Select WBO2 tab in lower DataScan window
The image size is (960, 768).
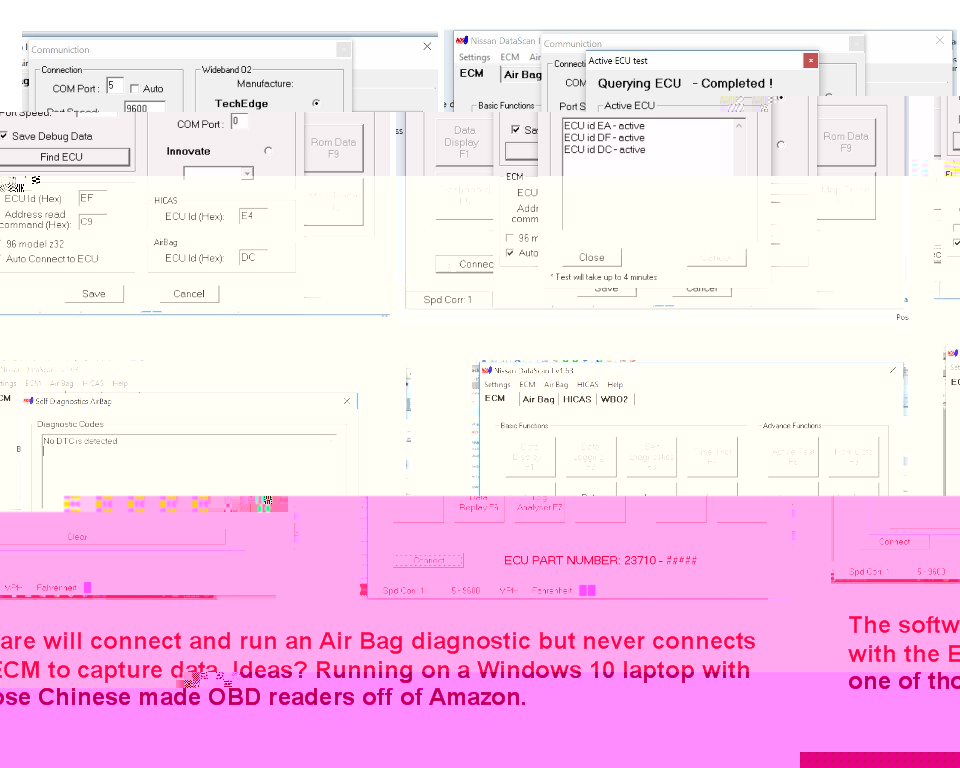tap(614, 399)
